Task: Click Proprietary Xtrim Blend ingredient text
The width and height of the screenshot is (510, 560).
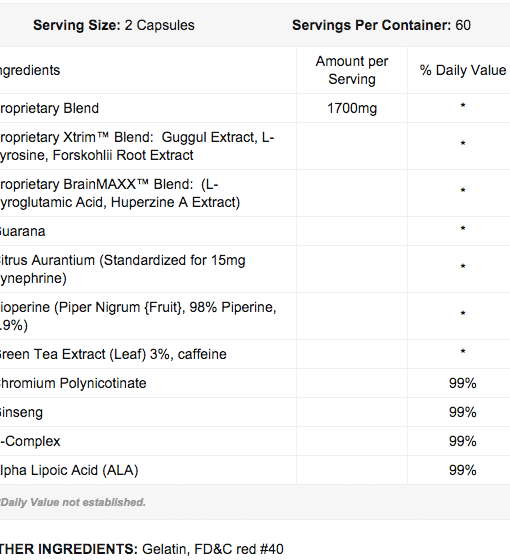Action: pyautogui.click(x=137, y=146)
